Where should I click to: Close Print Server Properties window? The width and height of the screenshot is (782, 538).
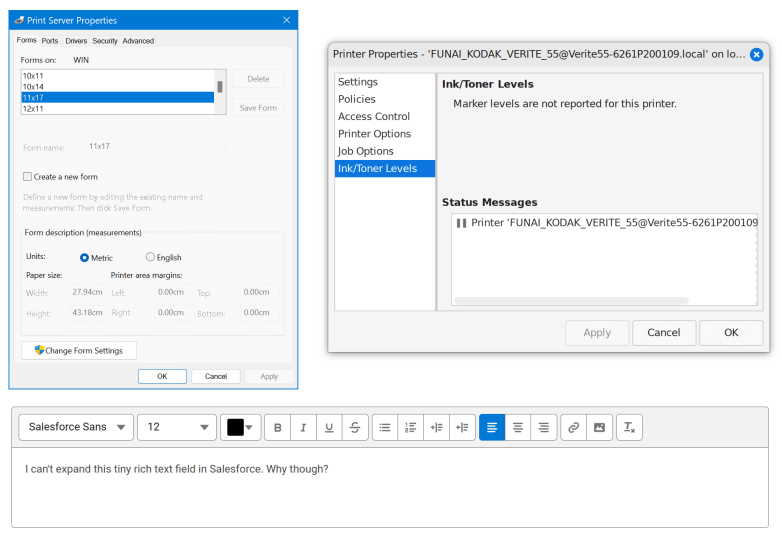coord(287,20)
